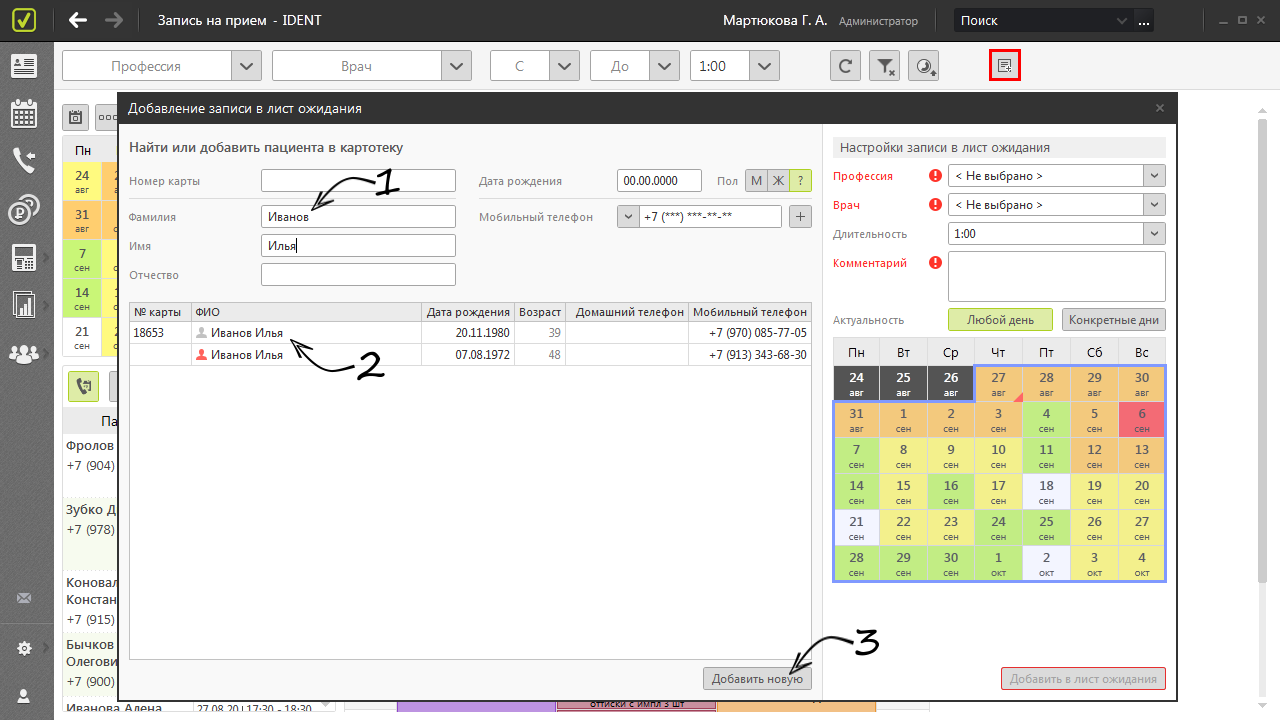Click the Номер карты input field
Screen dimensions: 1280x720
[x=358, y=181]
